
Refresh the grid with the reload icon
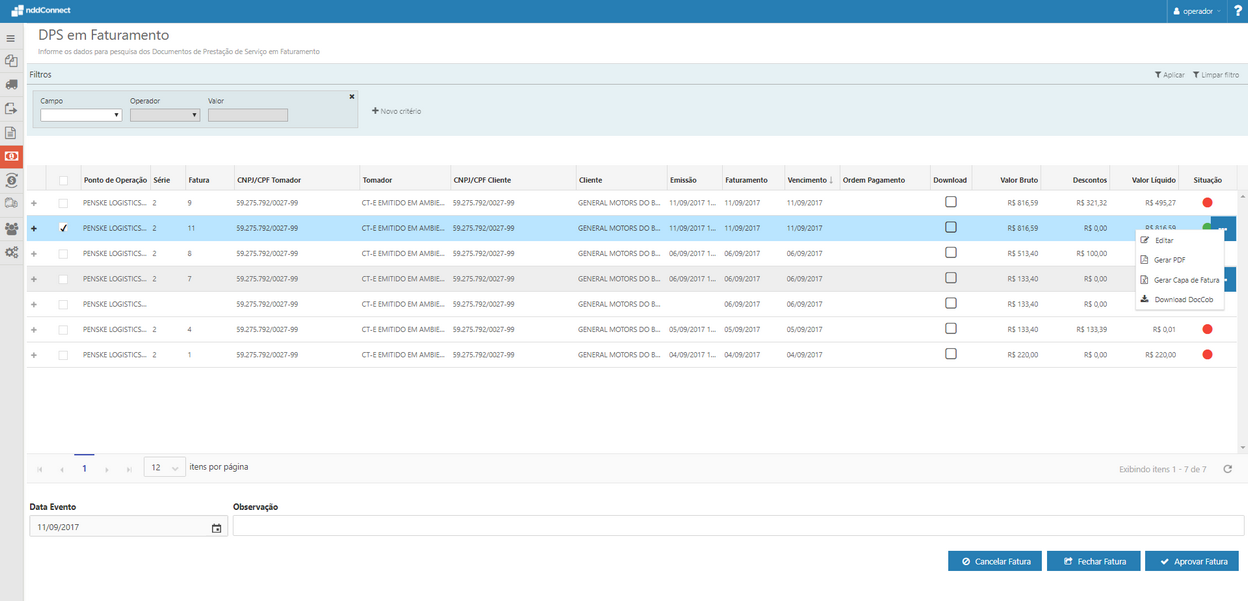[1227, 468]
